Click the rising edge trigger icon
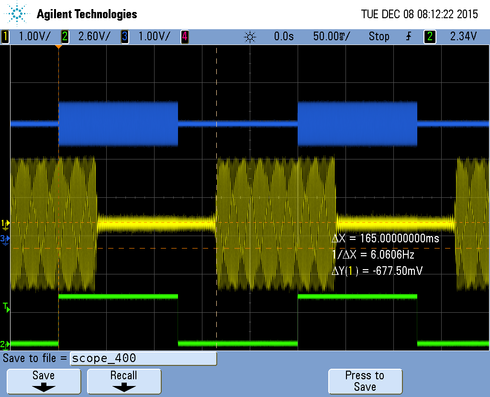The width and height of the screenshot is (490, 397). pyautogui.click(x=409, y=36)
